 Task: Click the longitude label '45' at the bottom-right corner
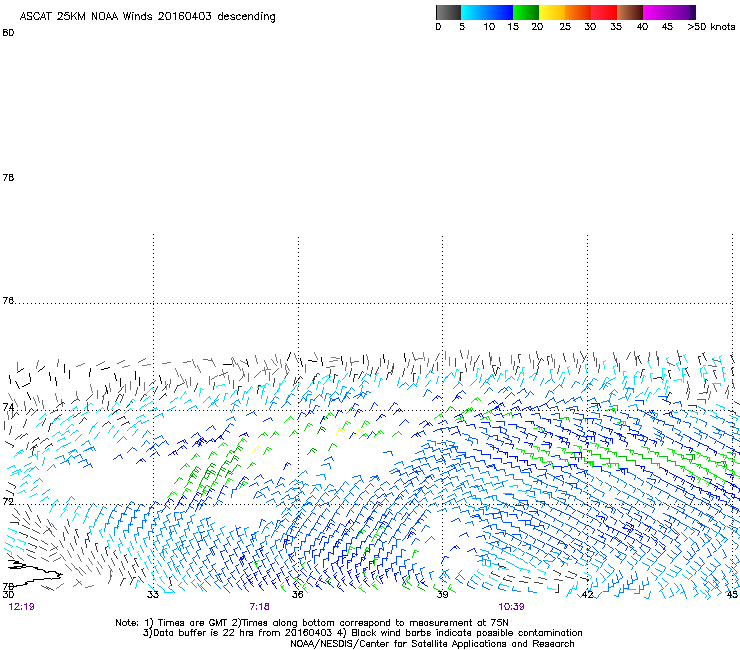(732, 594)
